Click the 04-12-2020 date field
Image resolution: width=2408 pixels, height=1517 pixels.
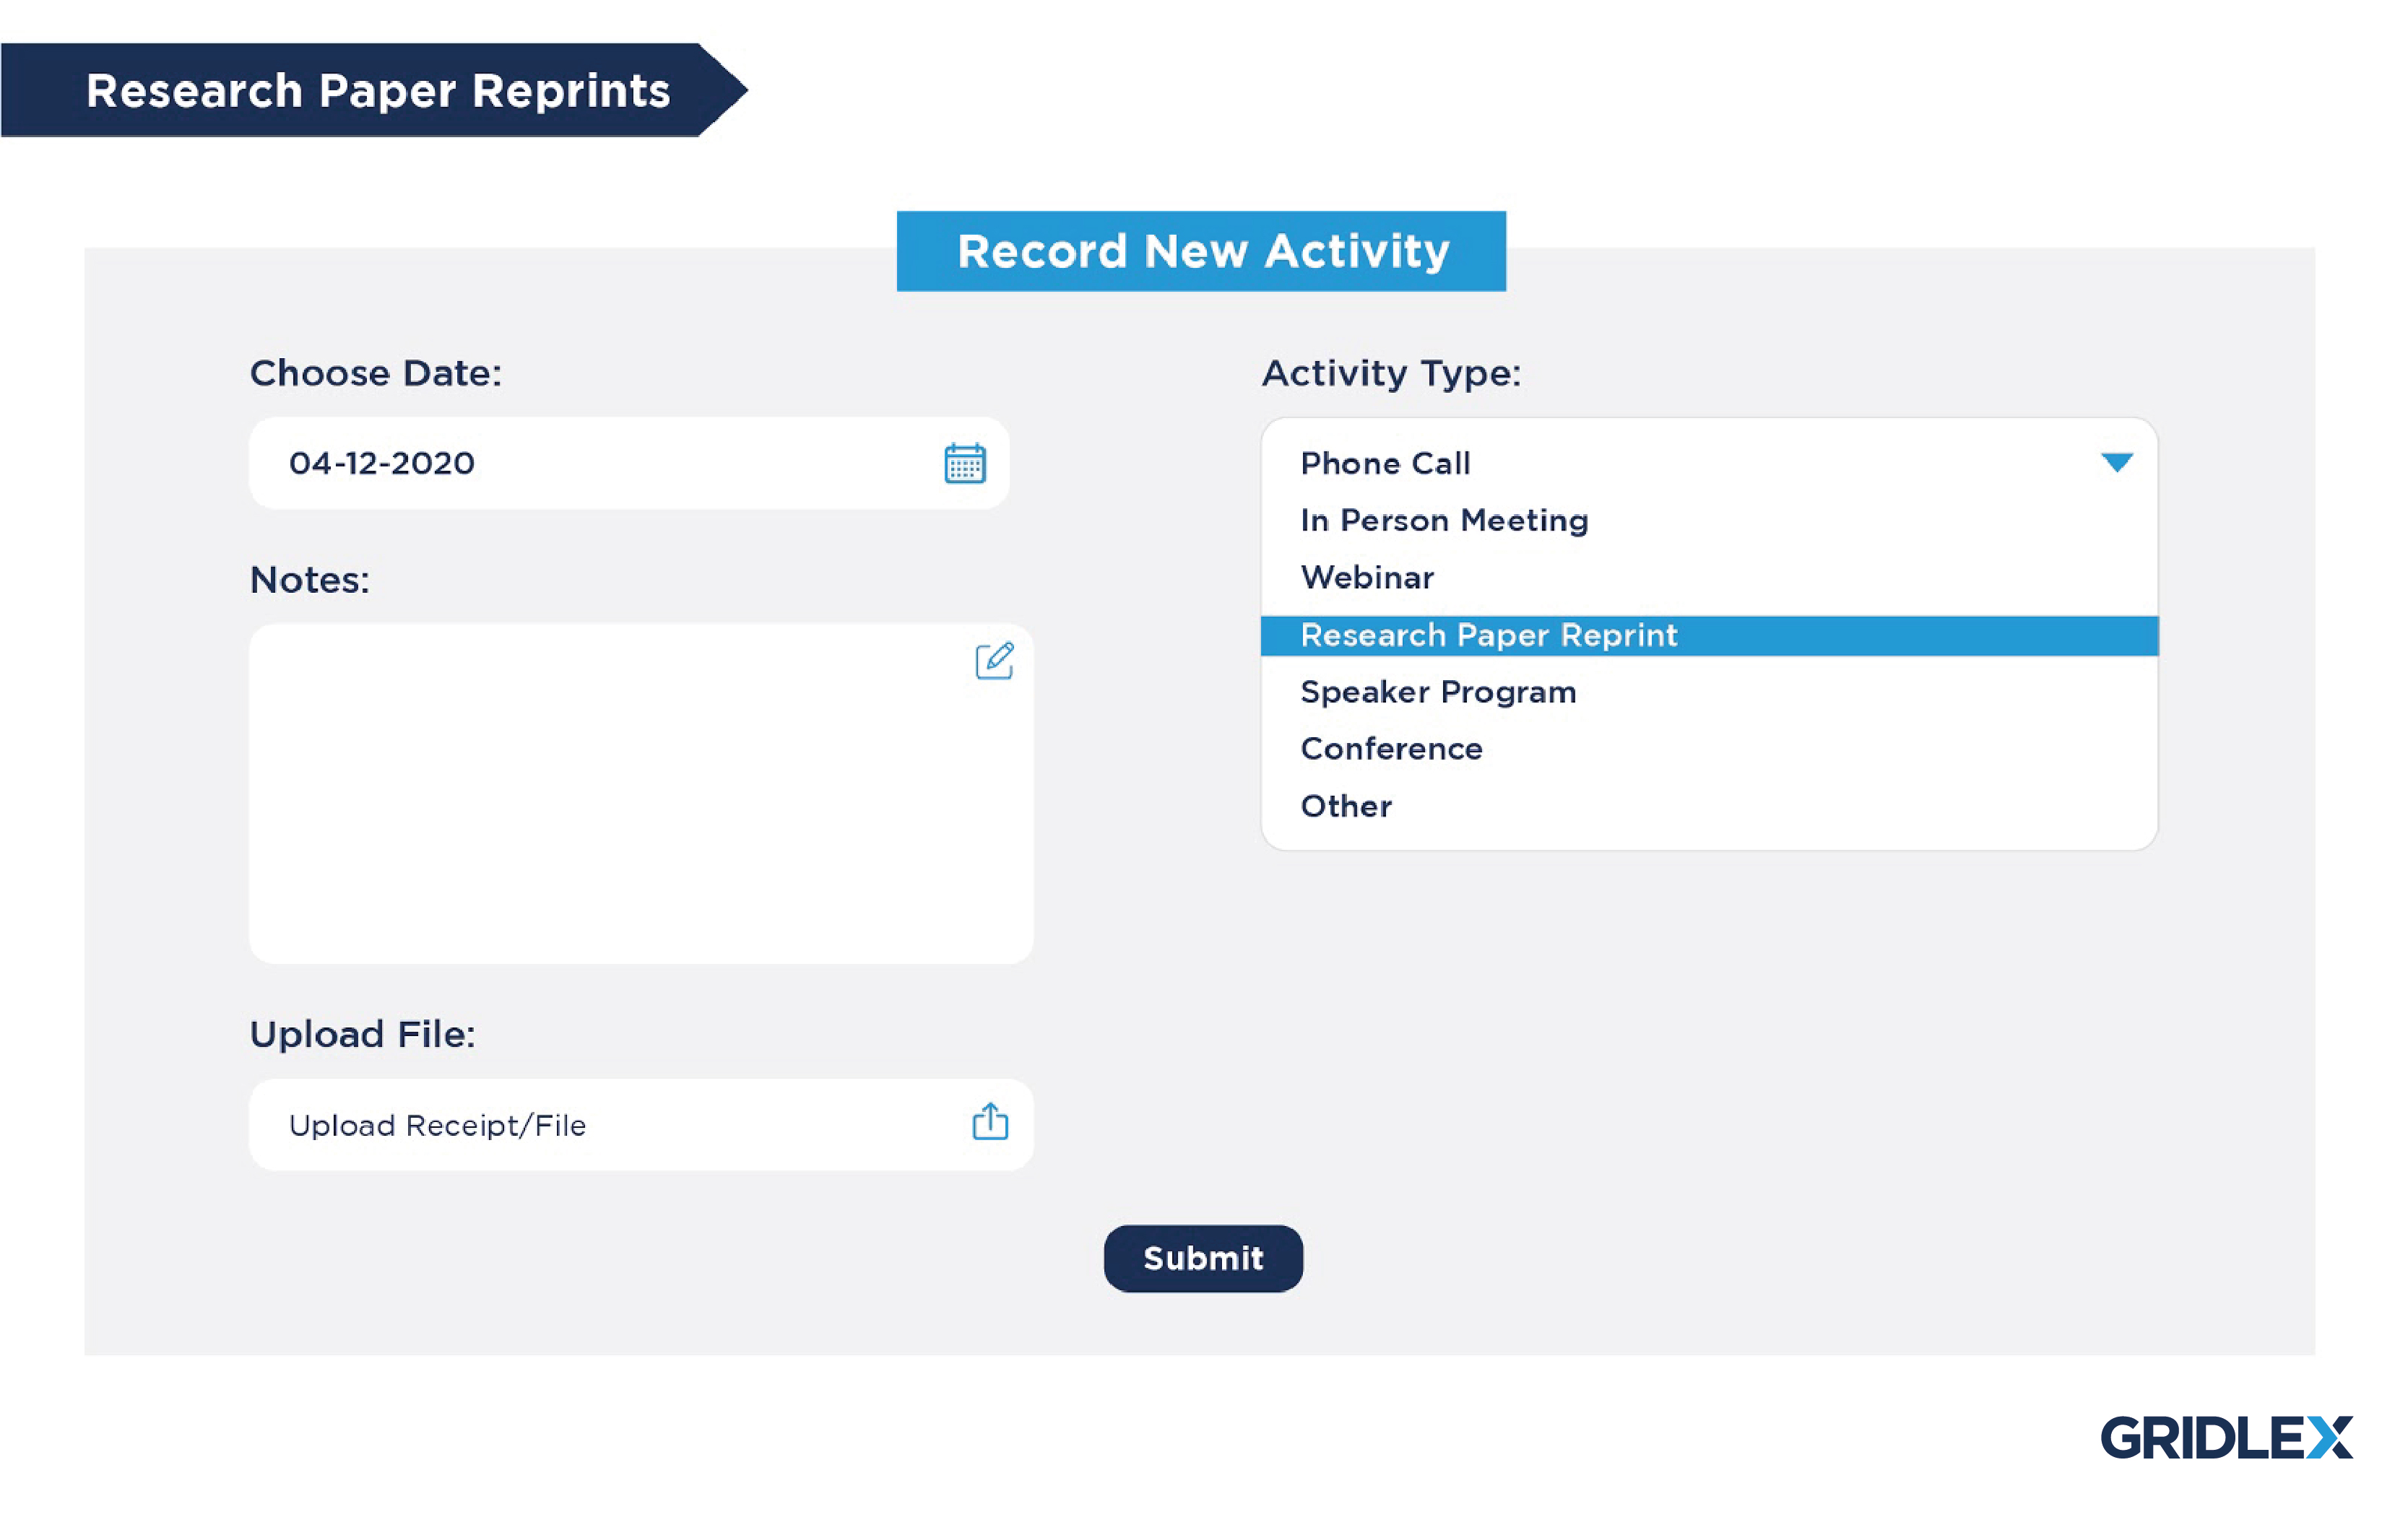[x=629, y=463]
